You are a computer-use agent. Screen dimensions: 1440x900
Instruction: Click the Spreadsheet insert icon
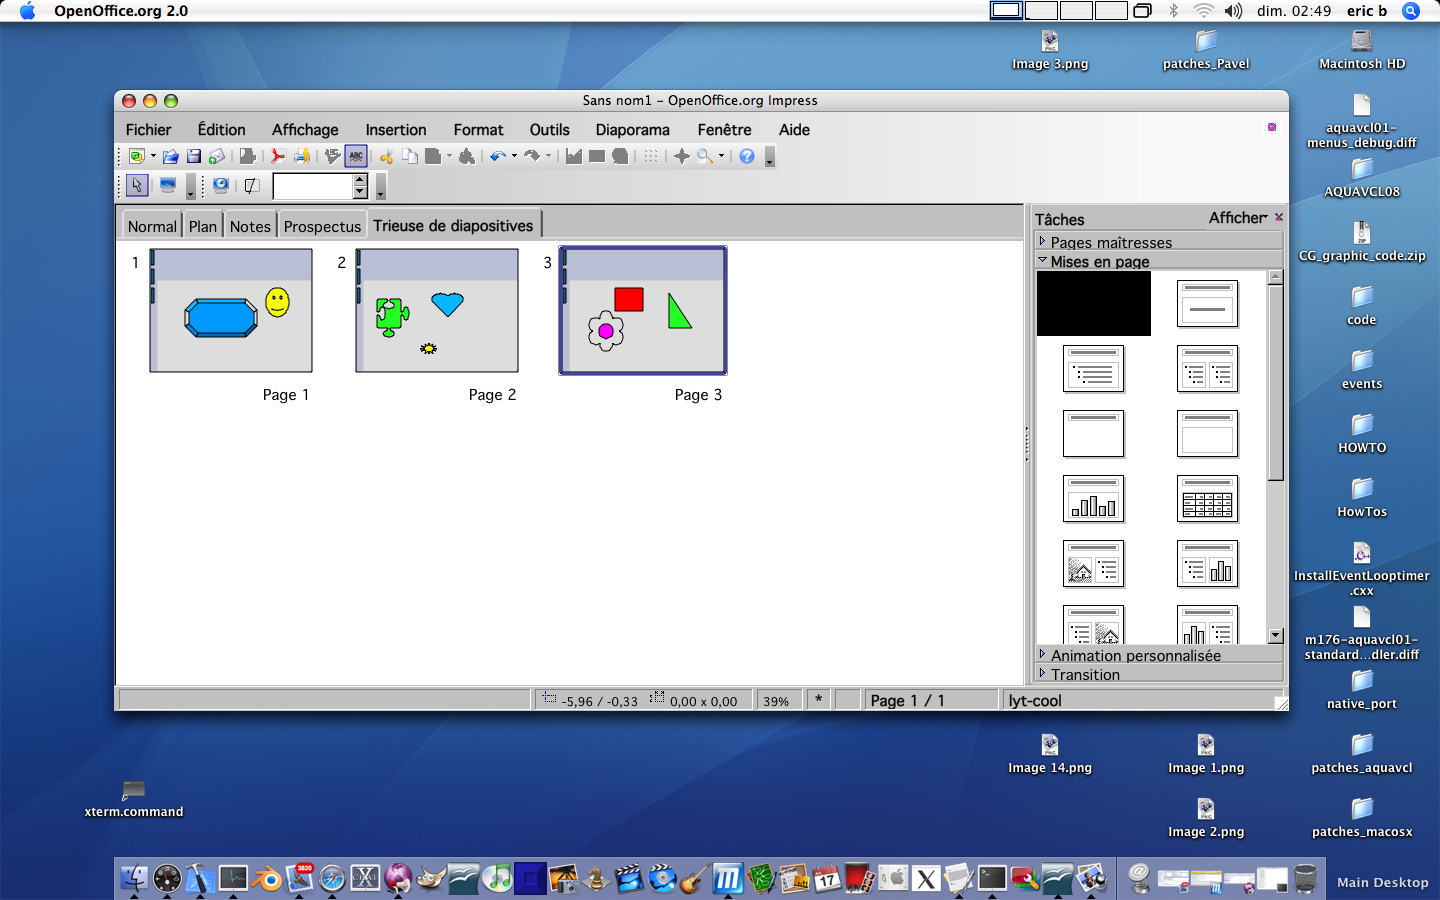pyautogui.click(x=597, y=156)
